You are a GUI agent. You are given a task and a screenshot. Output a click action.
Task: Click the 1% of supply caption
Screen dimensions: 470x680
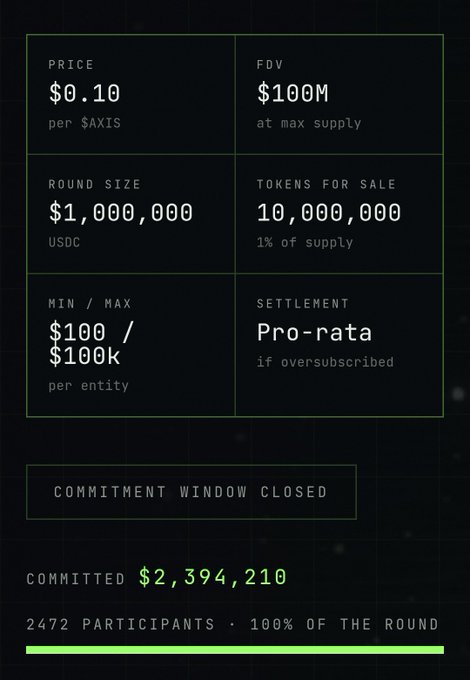[305, 242]
